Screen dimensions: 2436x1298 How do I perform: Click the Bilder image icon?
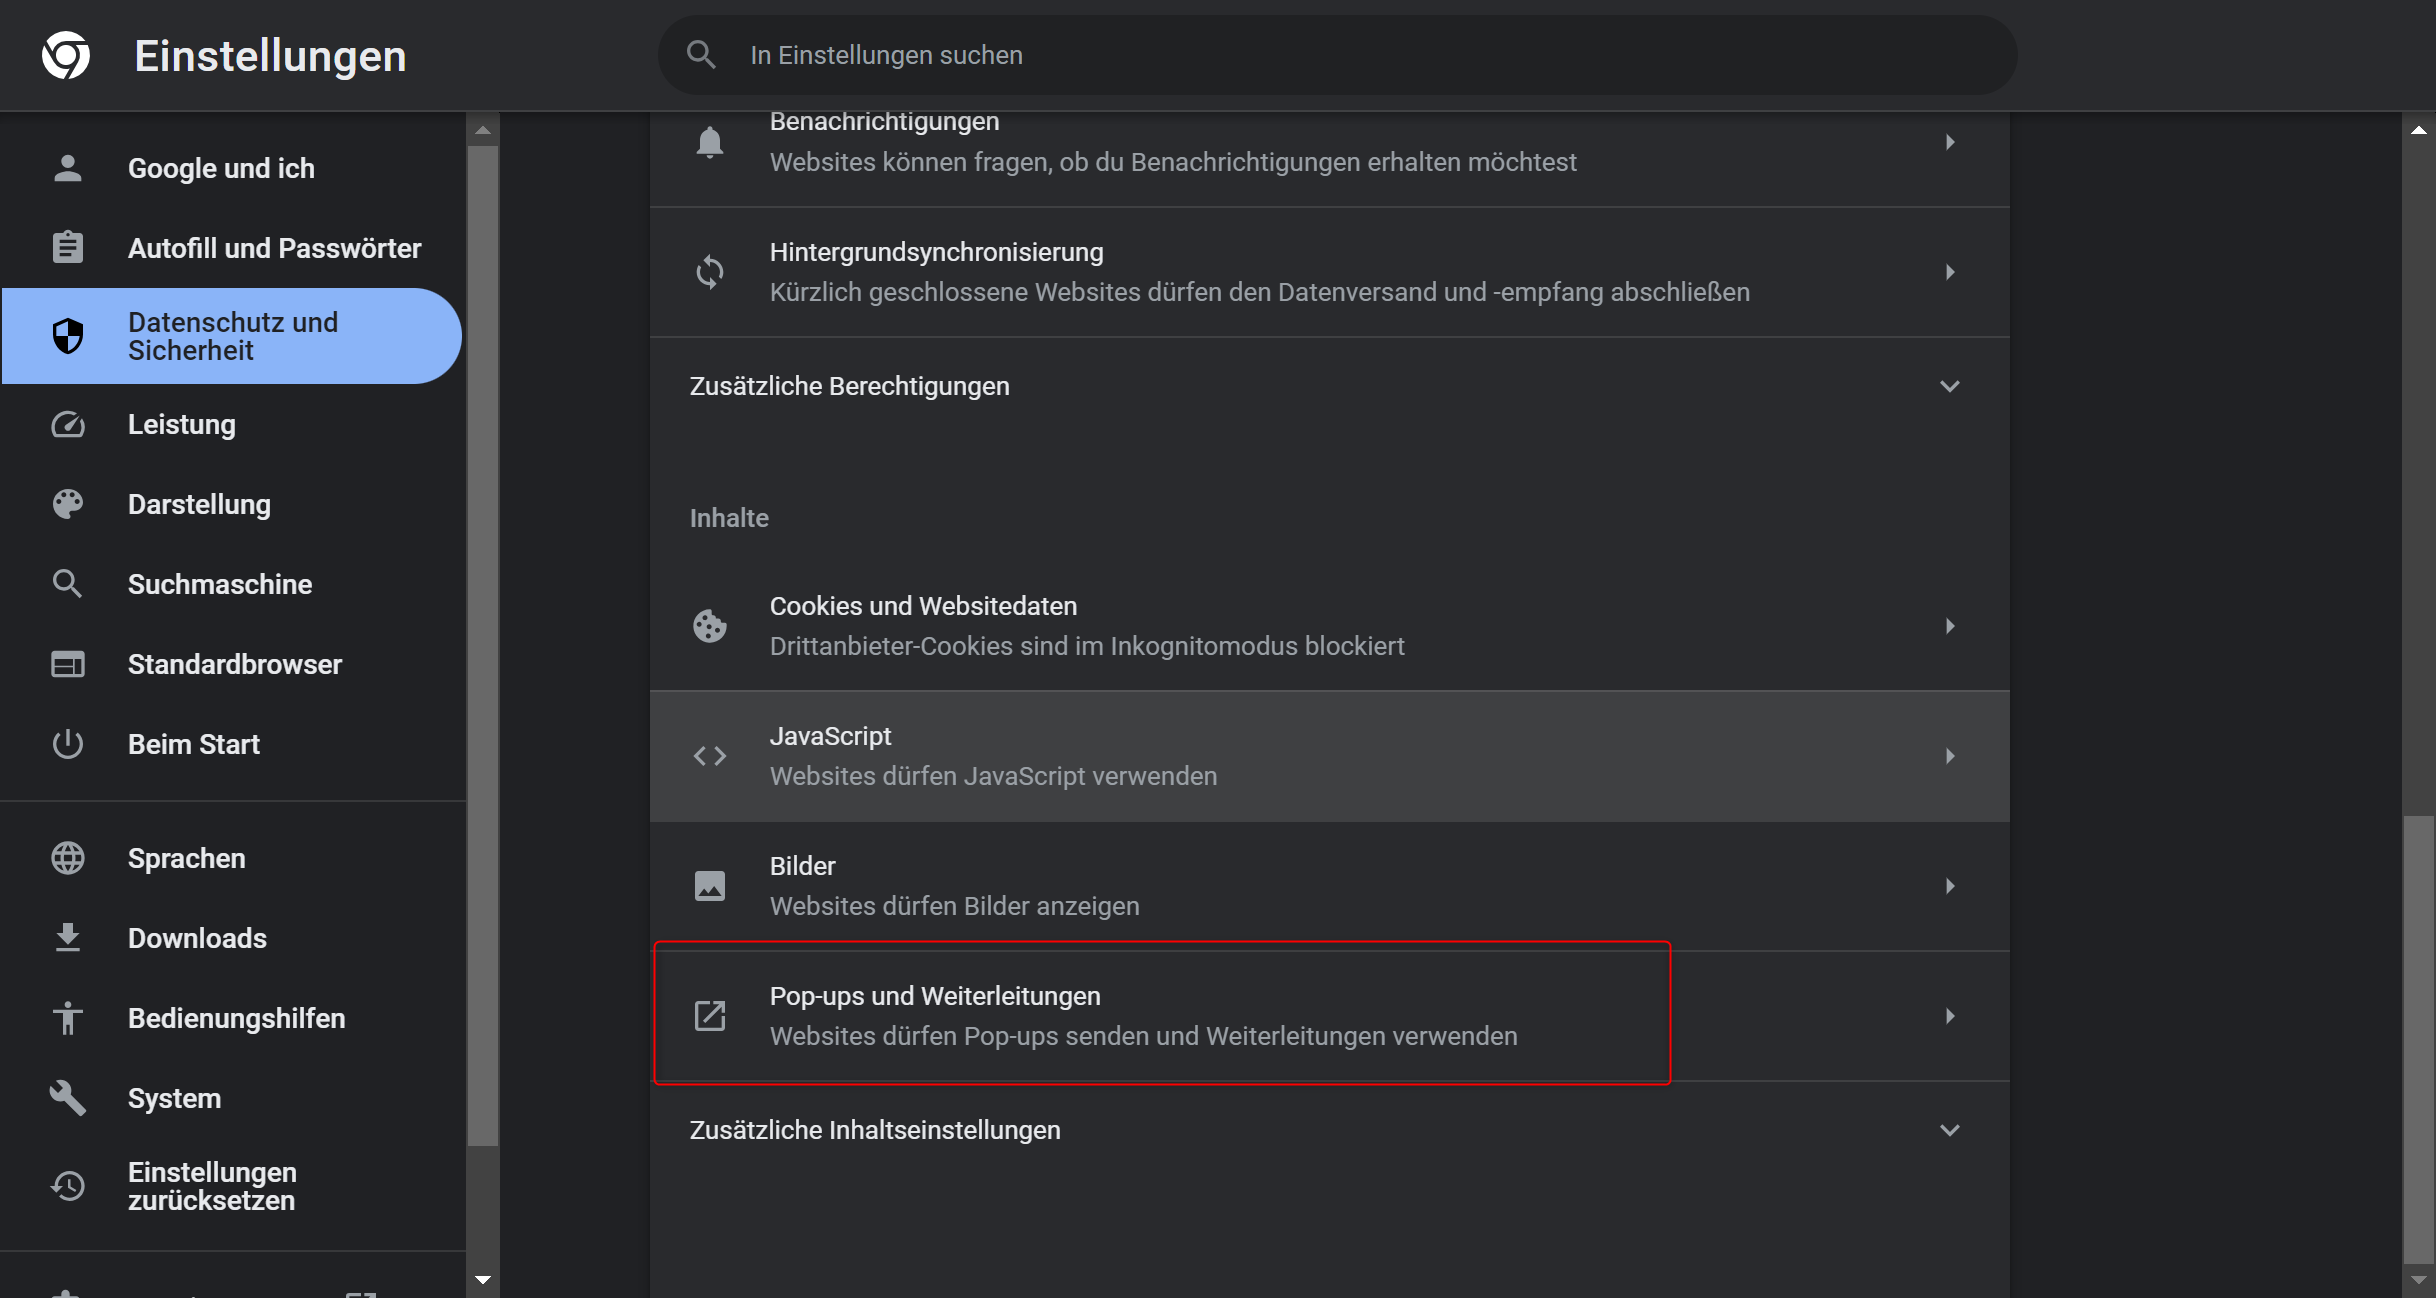click(x=710, y=886)
